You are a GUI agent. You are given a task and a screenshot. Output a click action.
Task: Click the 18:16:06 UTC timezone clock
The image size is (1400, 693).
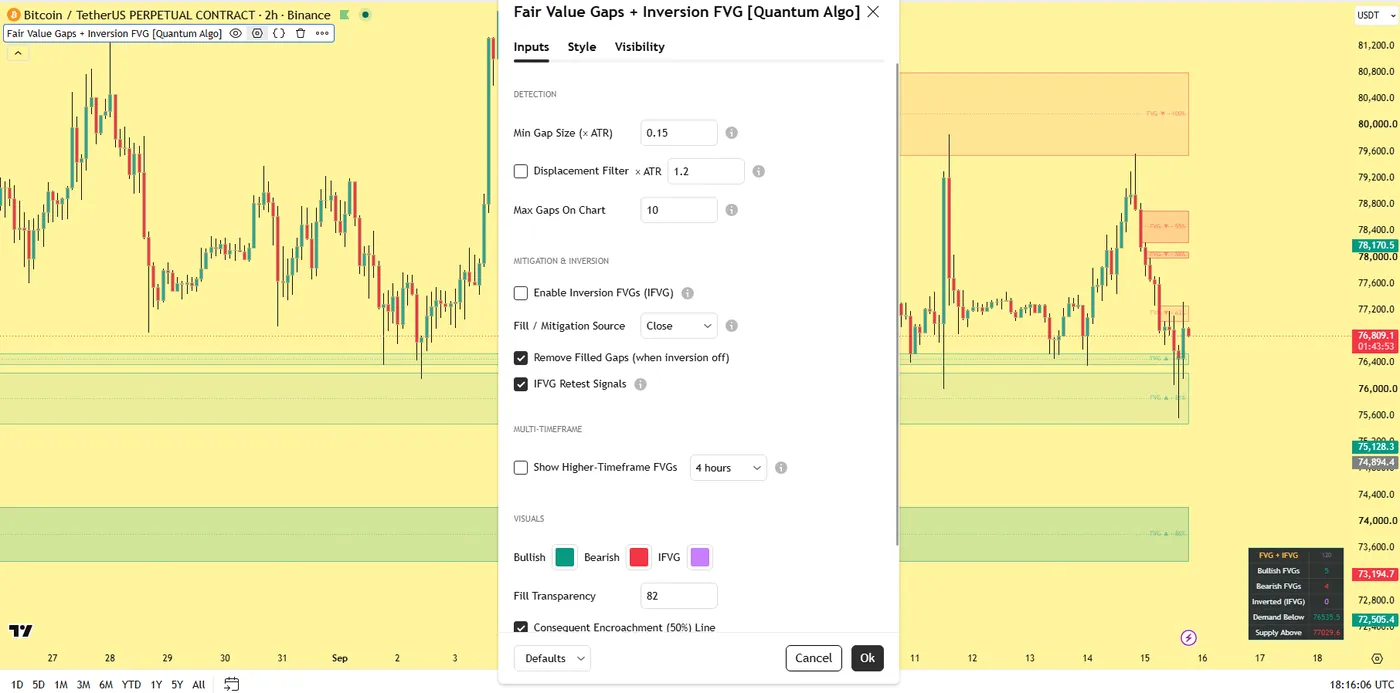pyautogui.click(x=1361, y=685)
